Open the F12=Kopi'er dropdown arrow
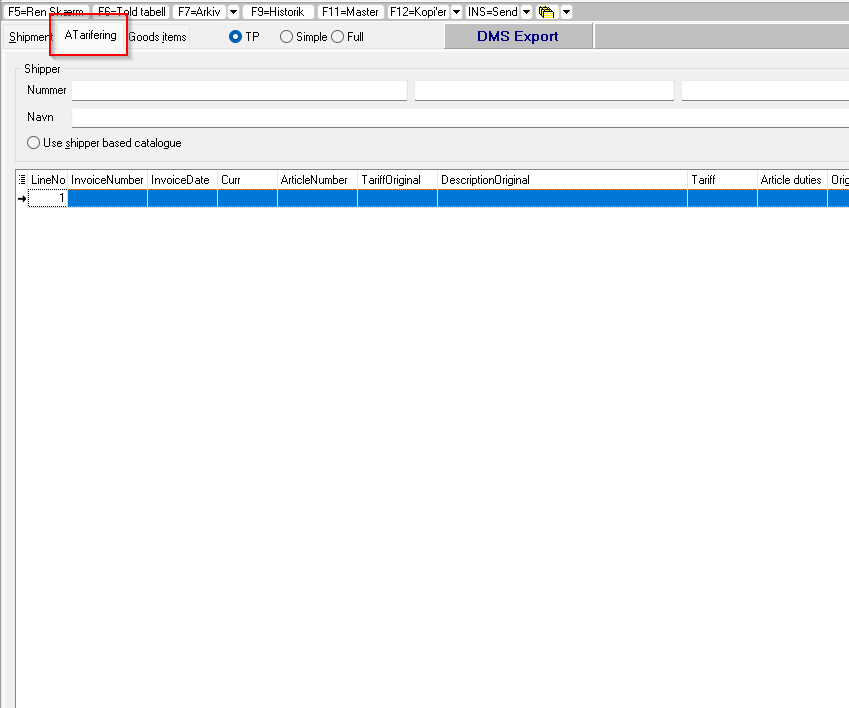 point(456,12)
